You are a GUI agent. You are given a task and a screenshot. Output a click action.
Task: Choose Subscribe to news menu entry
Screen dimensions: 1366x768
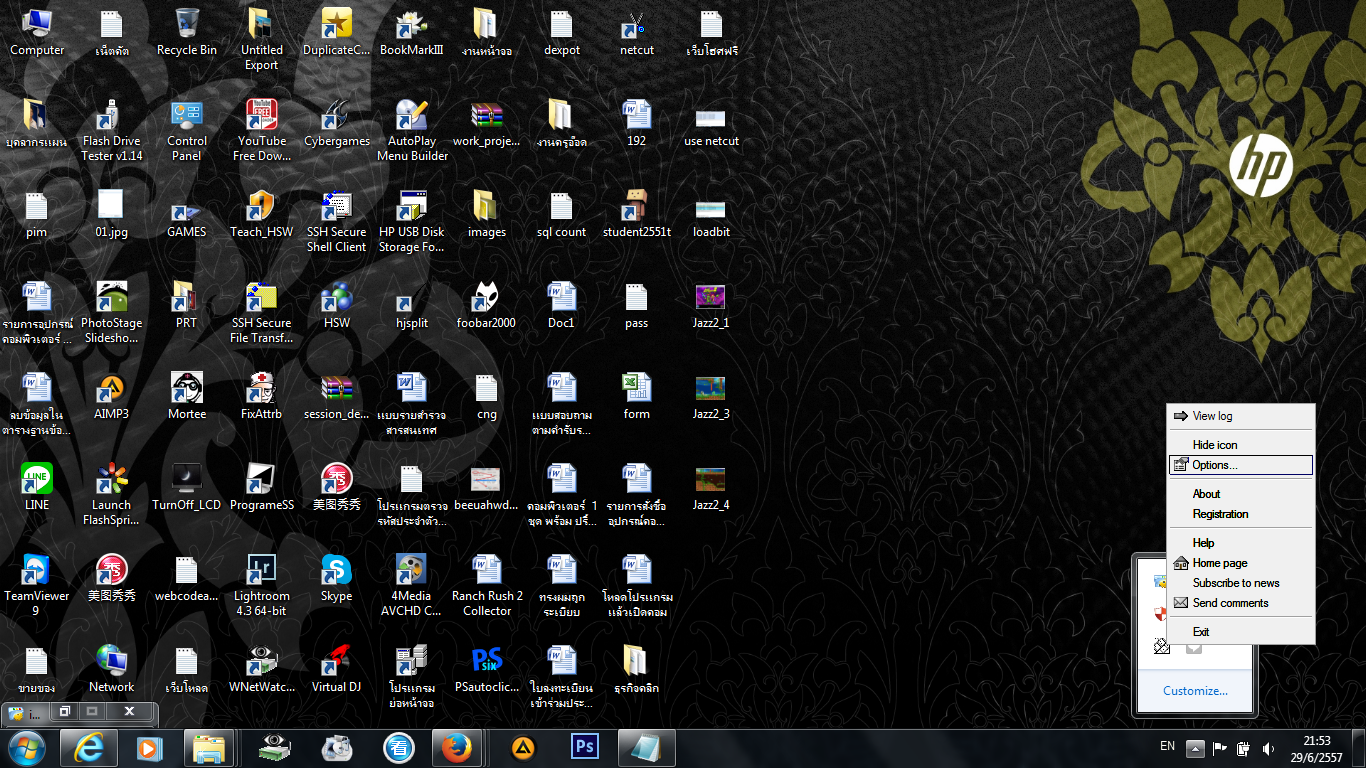(x=1240, y=583)
